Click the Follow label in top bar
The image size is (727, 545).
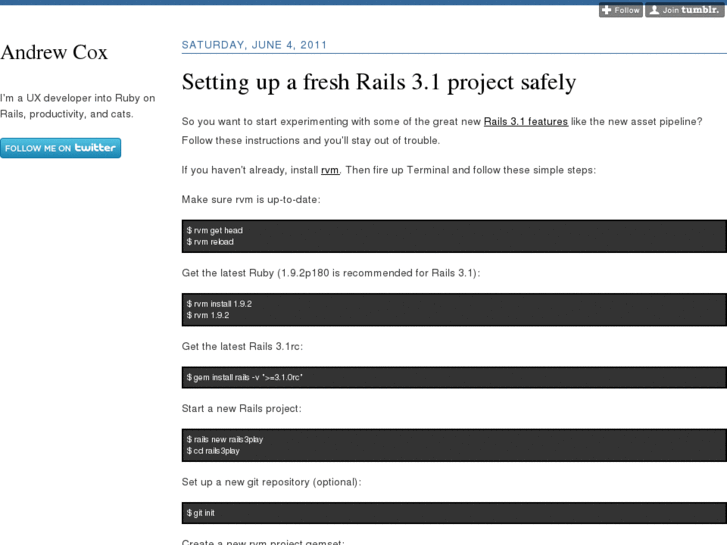tap(627, 10)
